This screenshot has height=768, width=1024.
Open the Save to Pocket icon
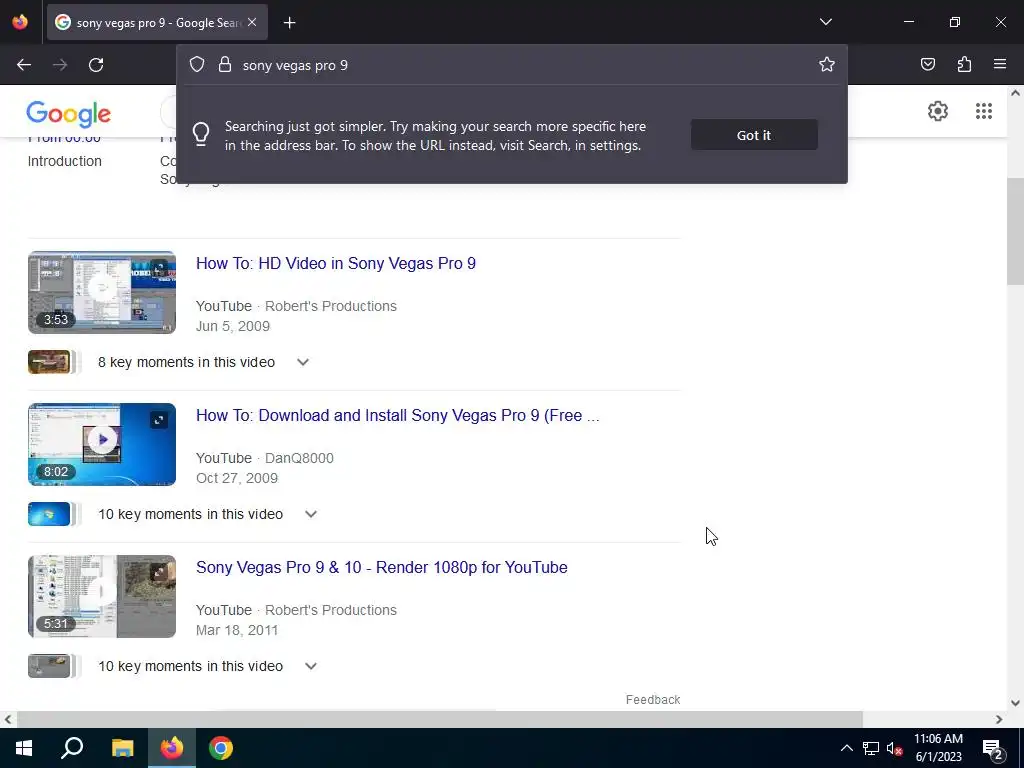click(928, 64)
